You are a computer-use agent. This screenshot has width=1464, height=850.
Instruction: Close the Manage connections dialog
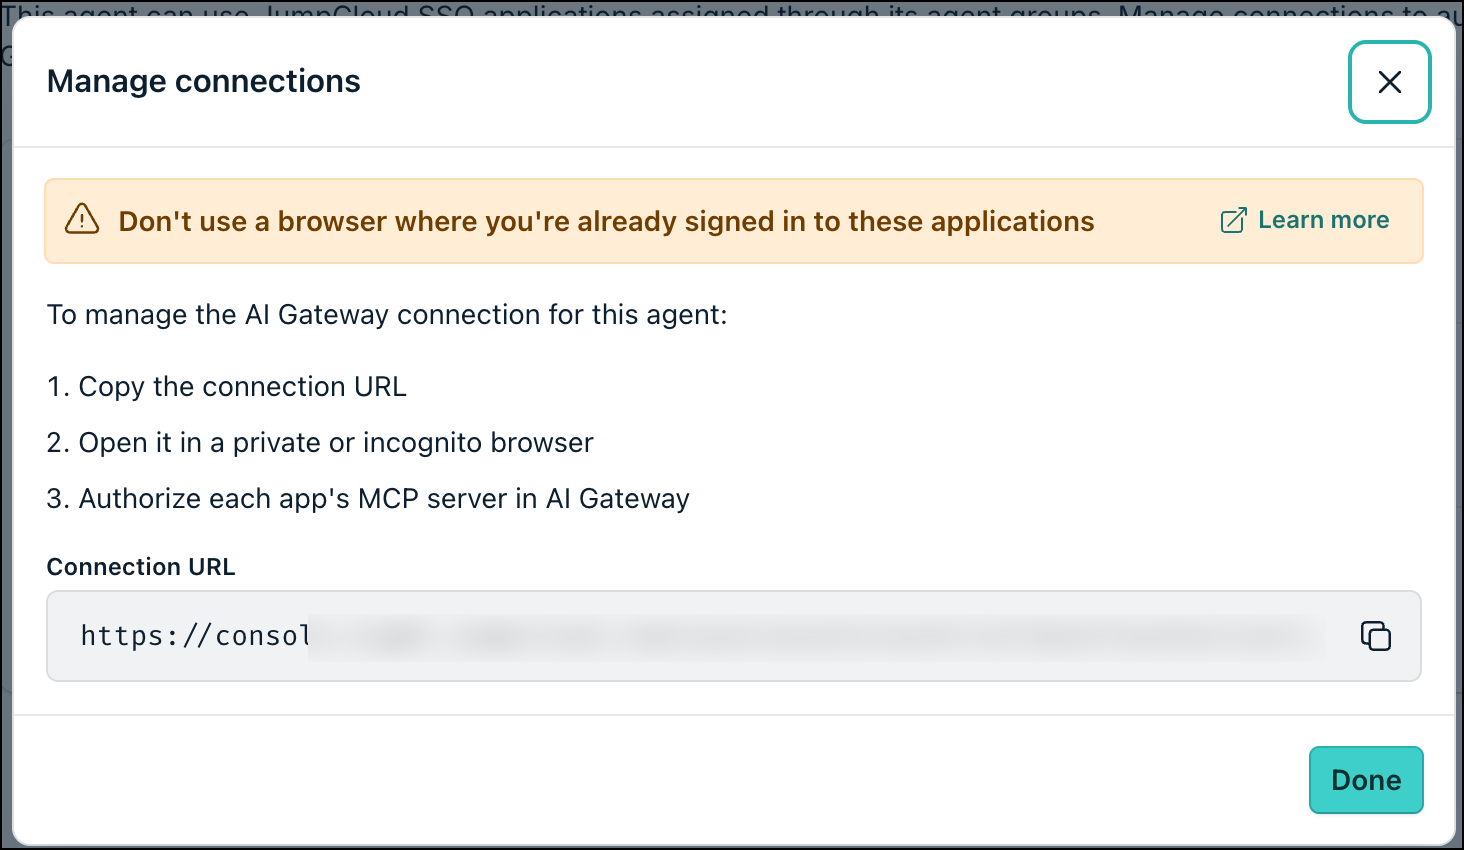(1389, 82)
